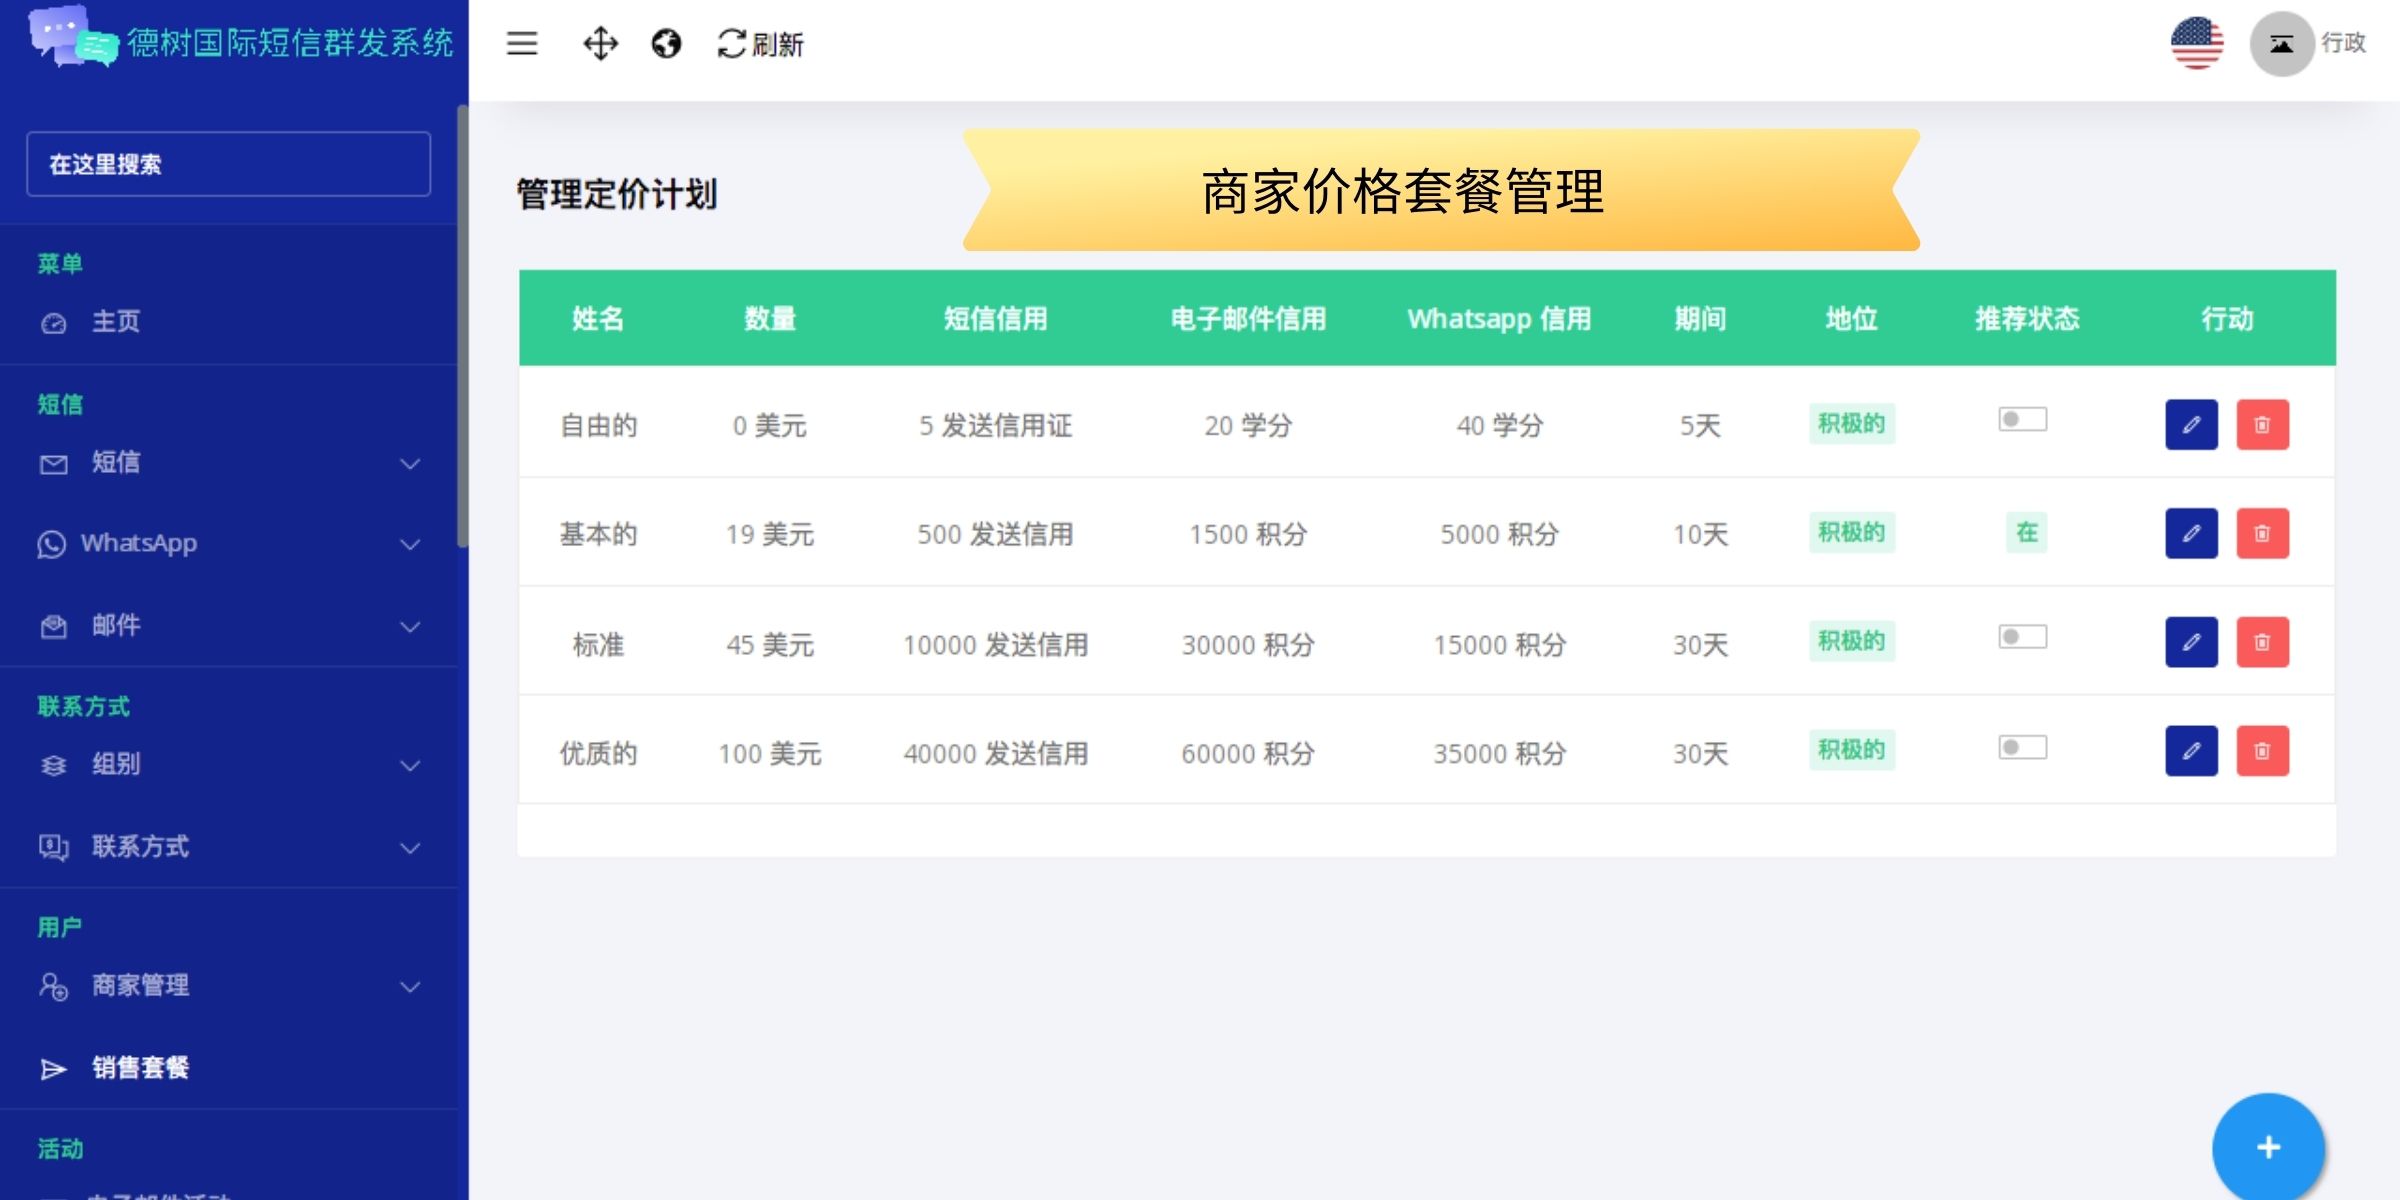Edit the 优质的 plan with pencil icon
The height and width of the screenshot is (1200, 2400).
click(2191, 751)
